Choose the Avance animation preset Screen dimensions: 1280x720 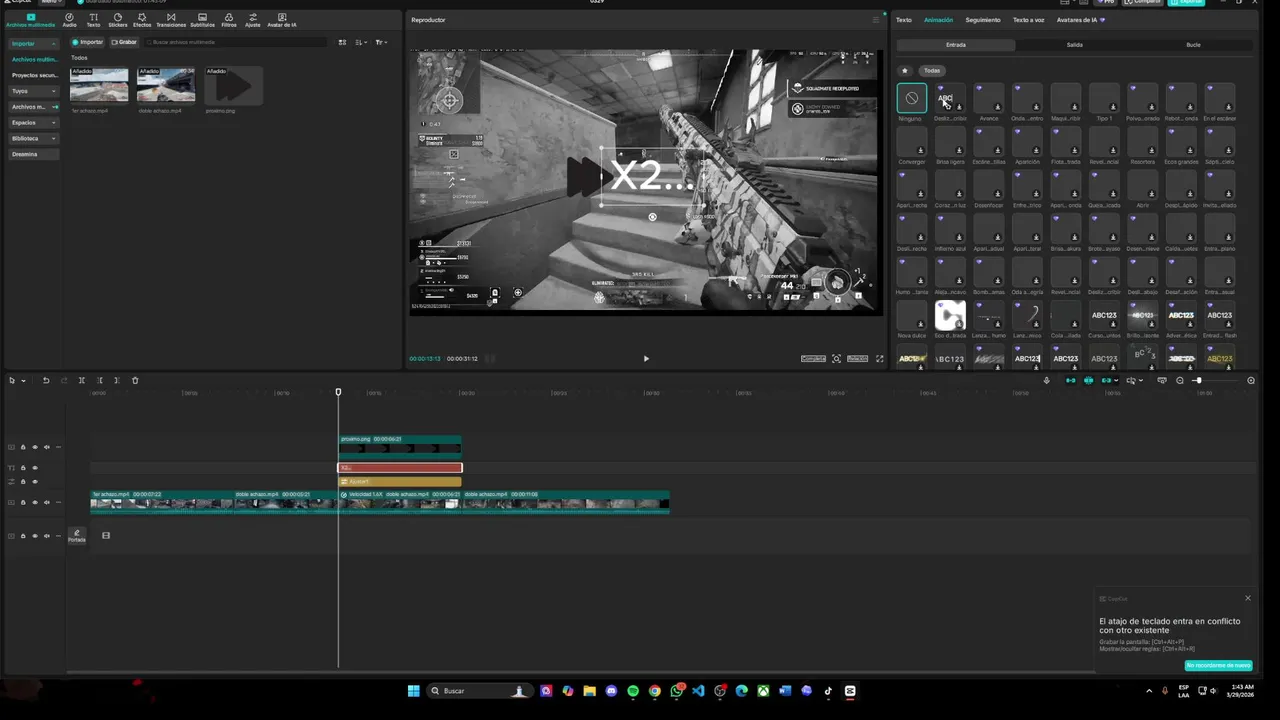click(989, 98)
